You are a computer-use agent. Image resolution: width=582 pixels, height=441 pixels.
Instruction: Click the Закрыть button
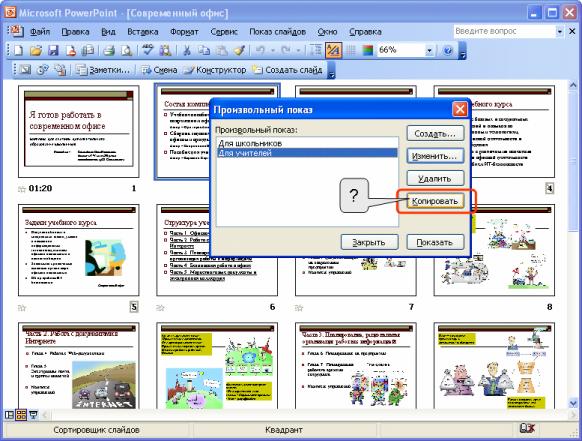point(369,242)
